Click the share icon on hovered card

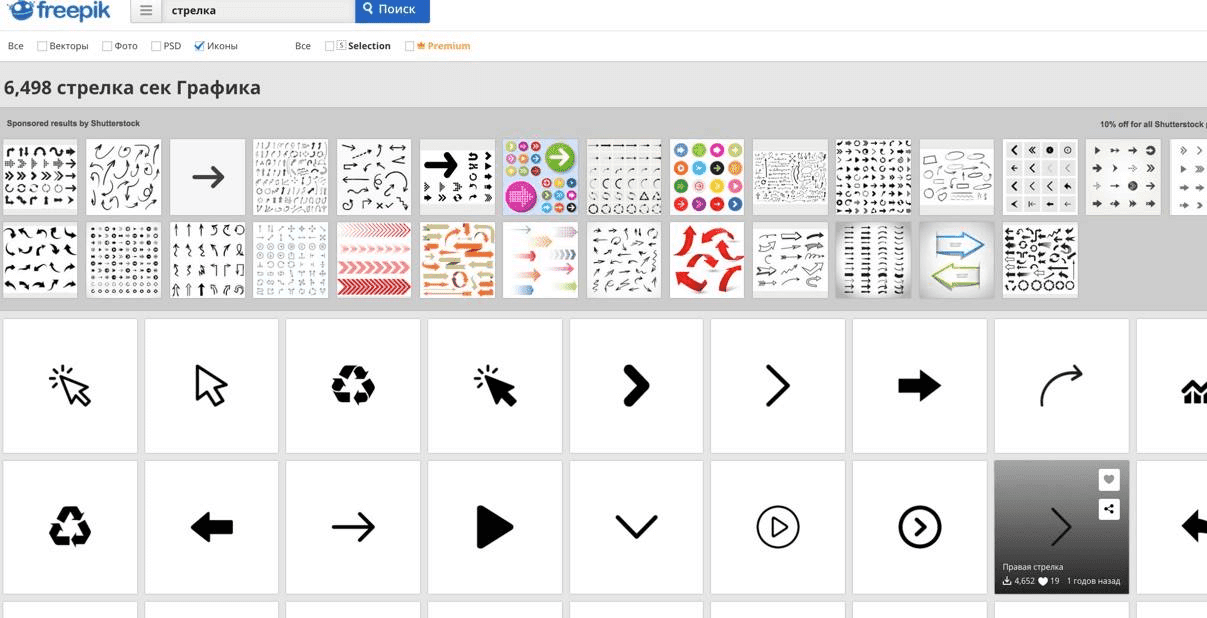(x=1108, y=509)
